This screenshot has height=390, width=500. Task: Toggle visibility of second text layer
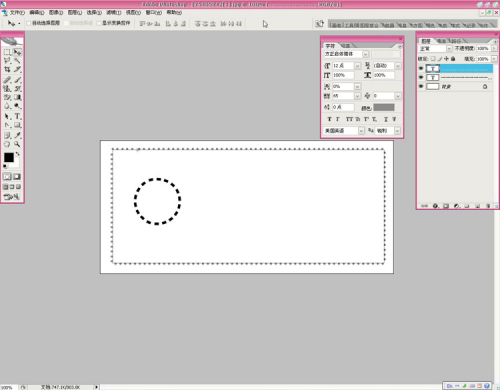421,77
